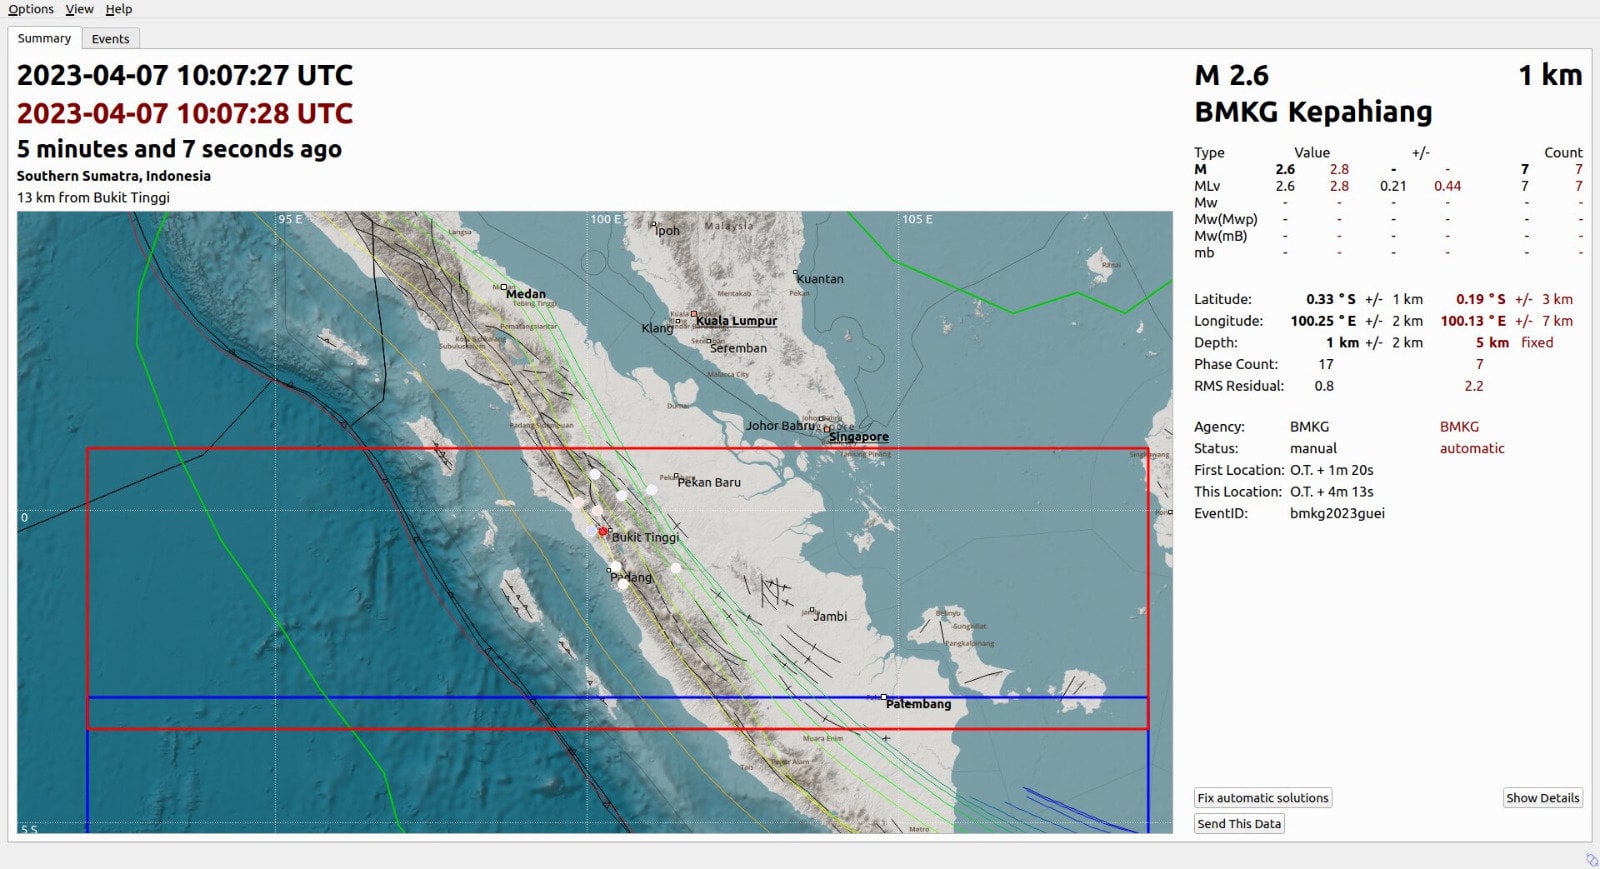This screenshot has width=1600, height=869.
Task: Click the BMKG Kepahiang region heading
Action: pyautogui.click(x=1313, y=112)
